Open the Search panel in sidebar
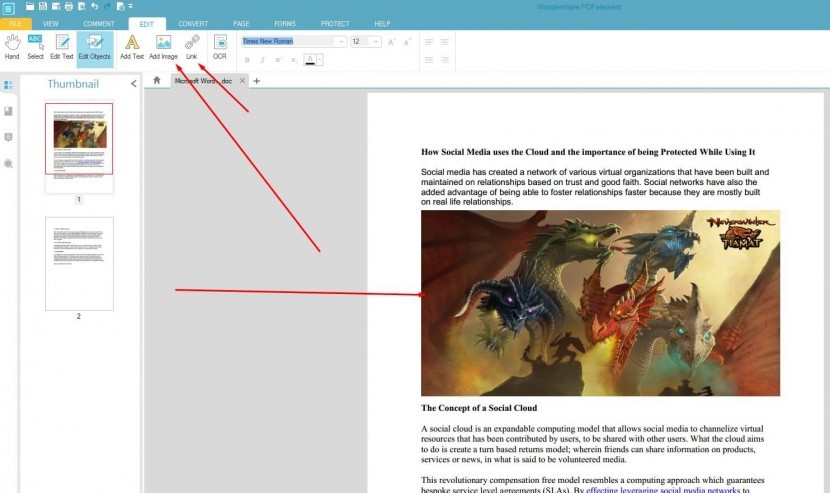 (8, 164)
